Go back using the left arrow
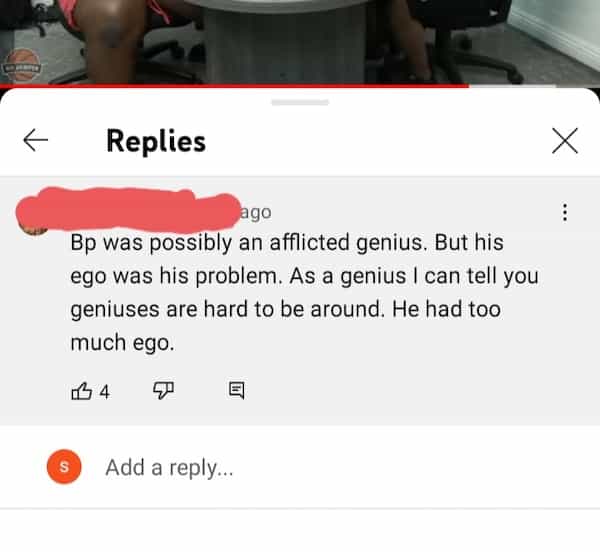Screen dimensions: 600x552 coord(36,140)
